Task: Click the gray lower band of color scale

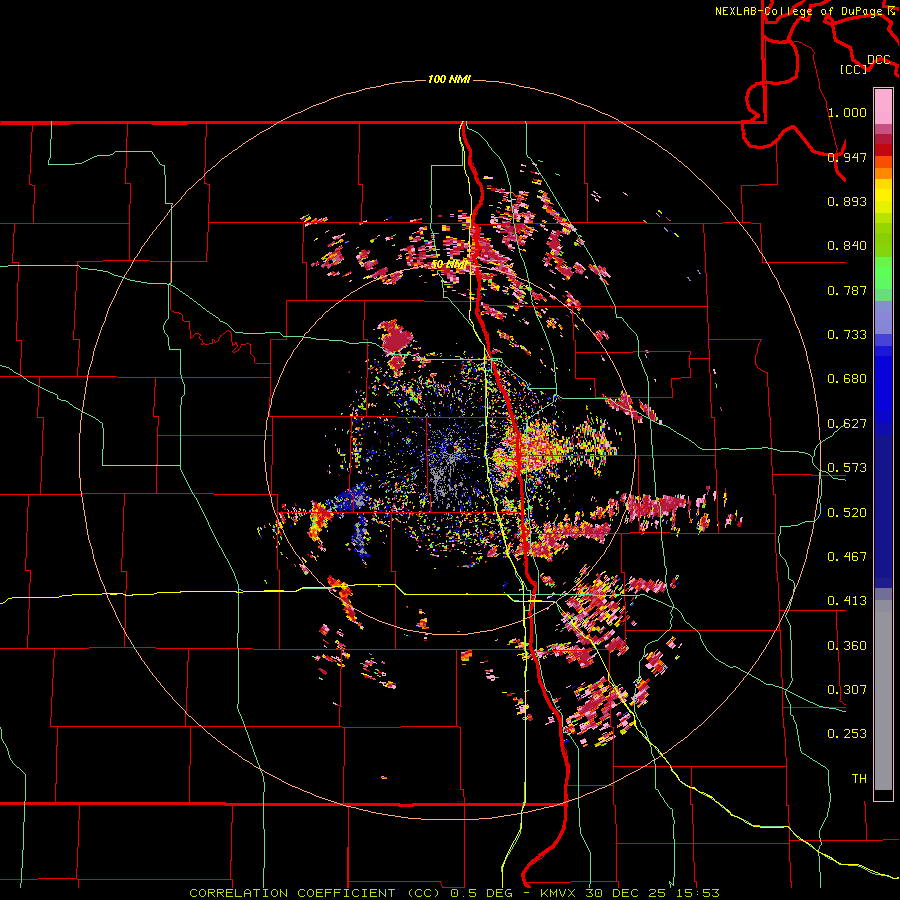Action: point(883,695)
